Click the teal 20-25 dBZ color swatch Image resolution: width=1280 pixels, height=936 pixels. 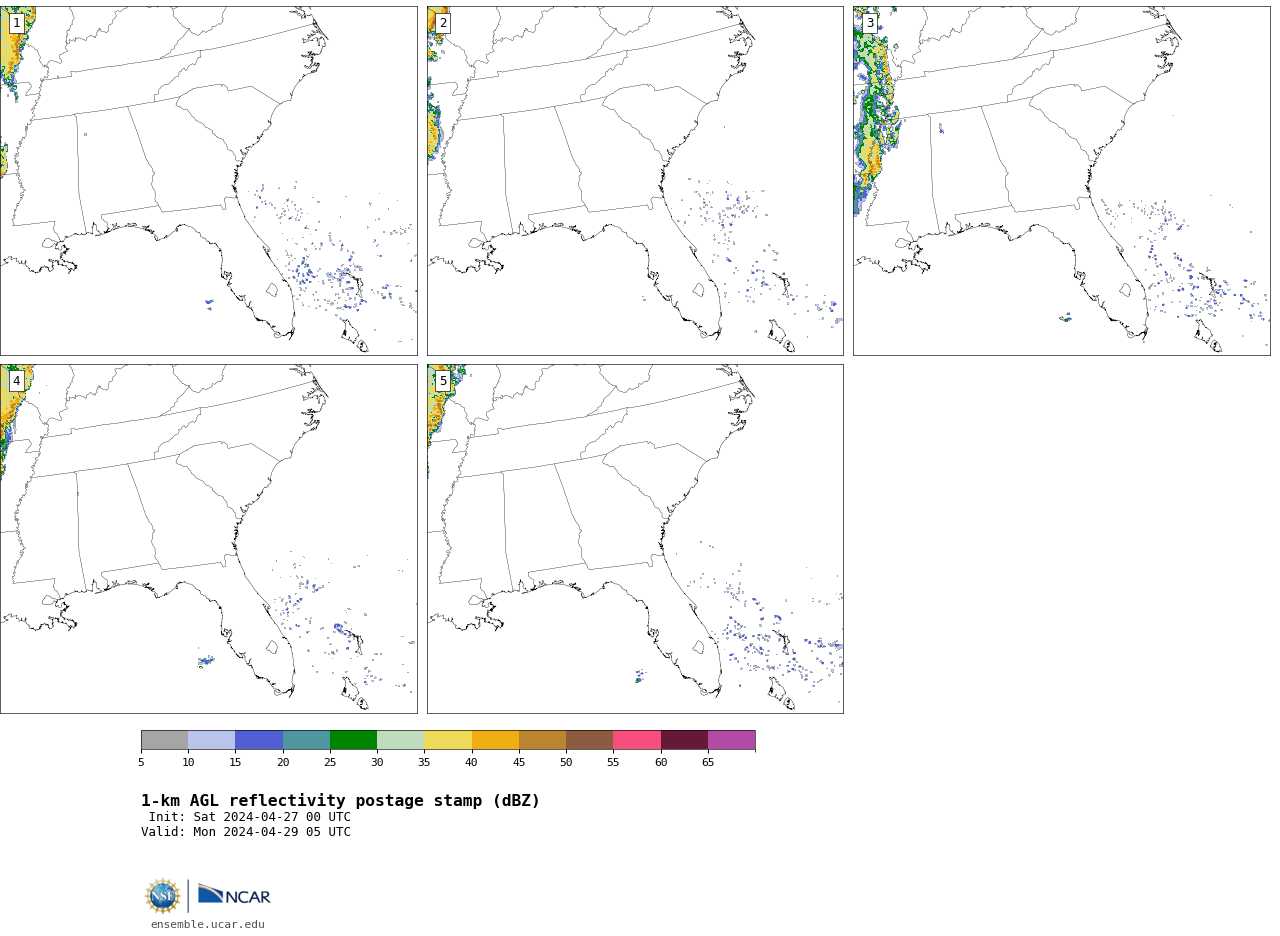pyautogui.click(x=306, y=740)
